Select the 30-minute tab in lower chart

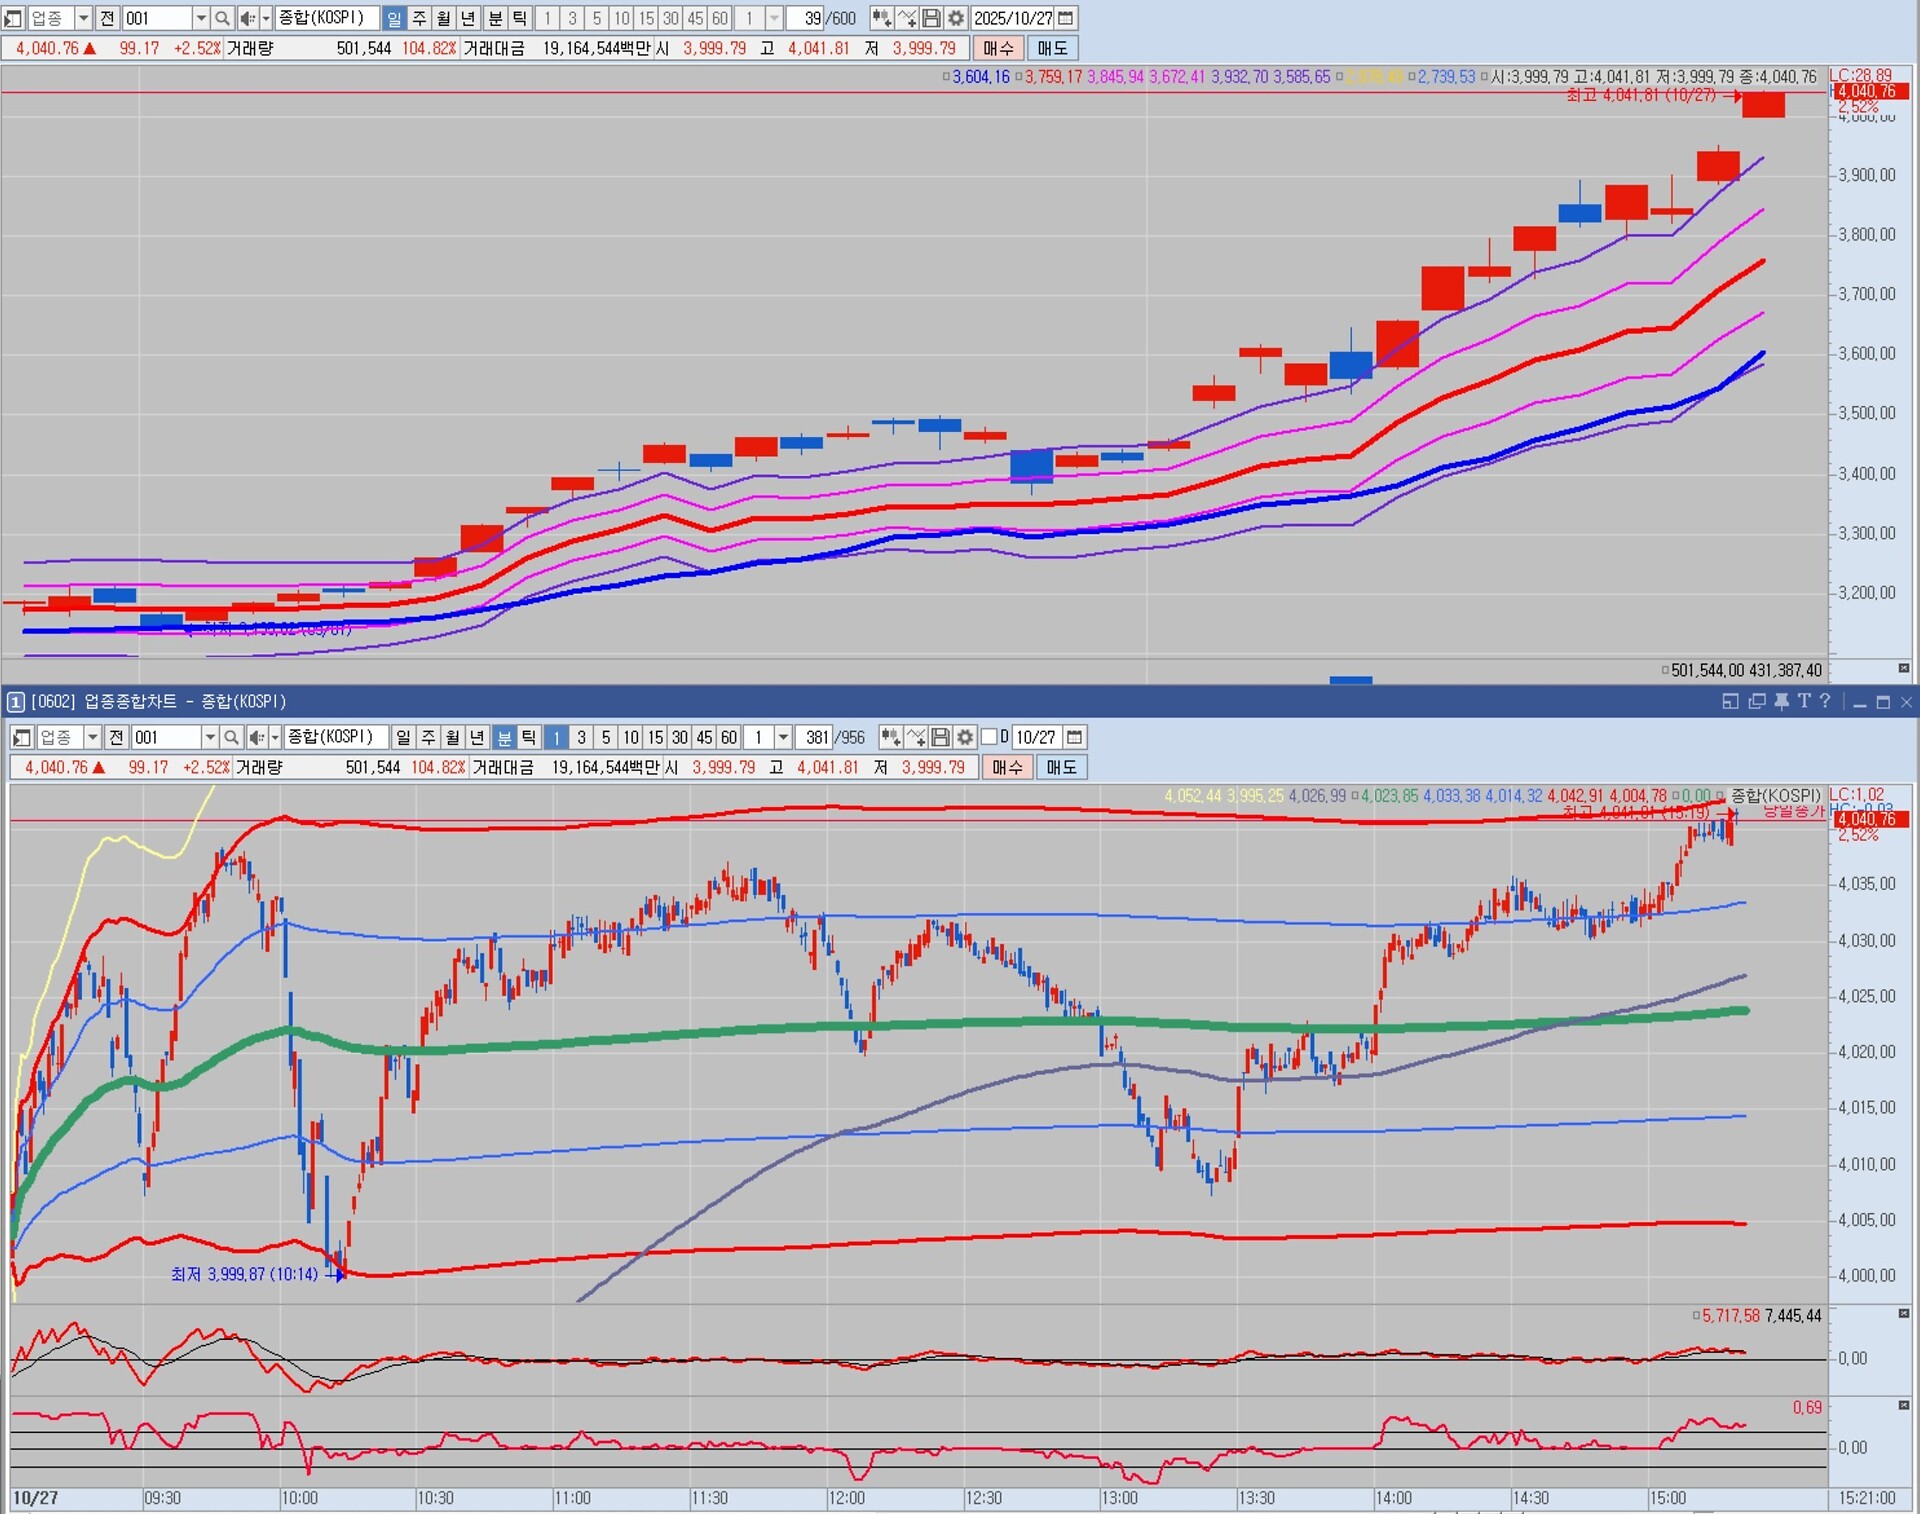[x=679, y=737]
